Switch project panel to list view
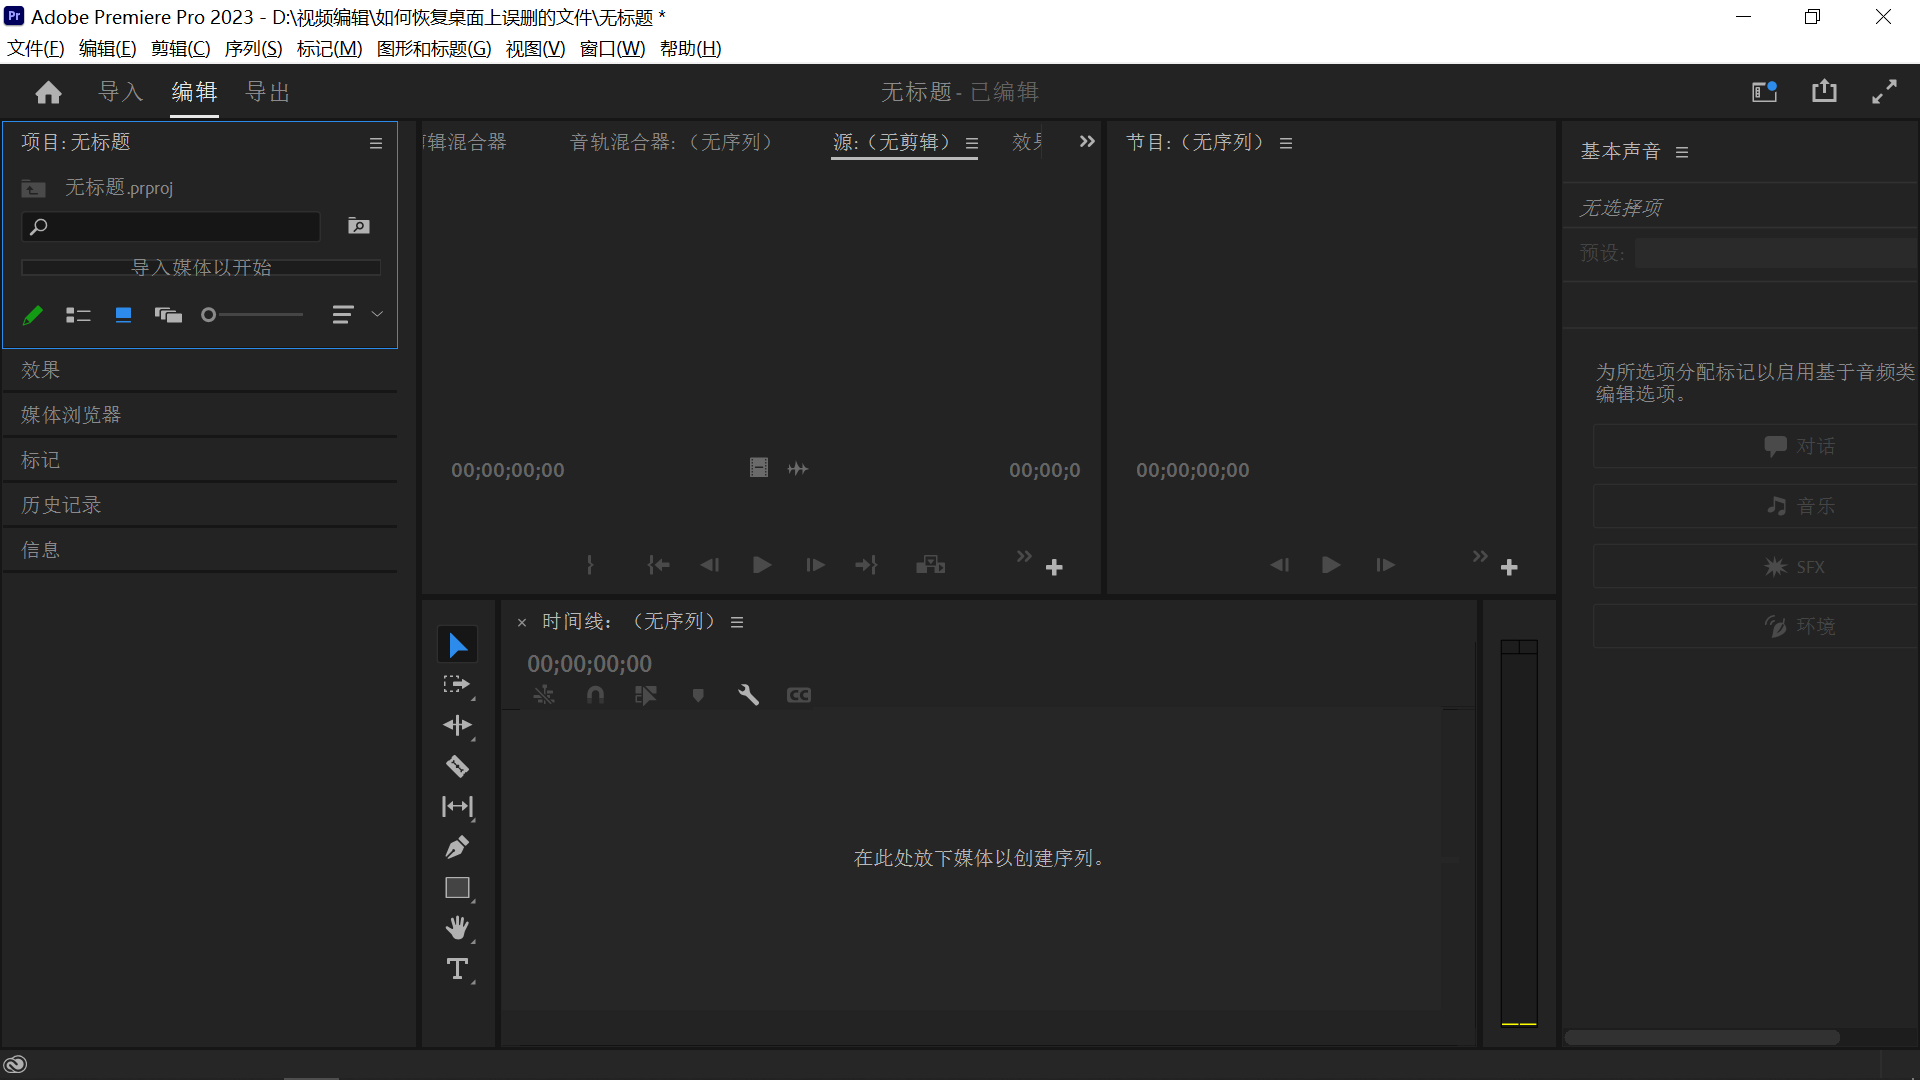The width and height of the screenshot is (1920, 1080). (78, 315)
